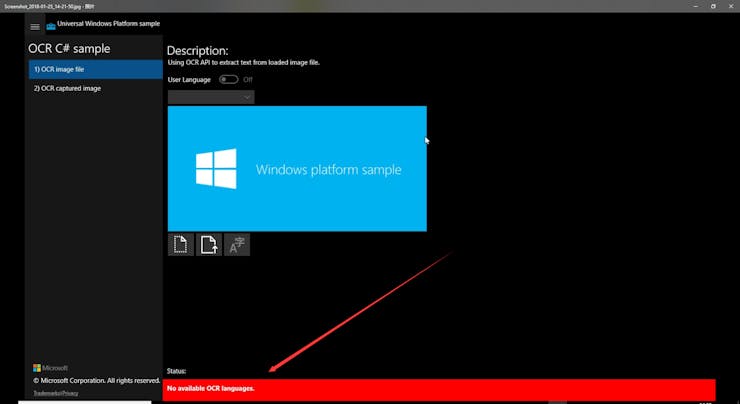
Task: Click the Windows platform sample image
Action: coord(297,168)
